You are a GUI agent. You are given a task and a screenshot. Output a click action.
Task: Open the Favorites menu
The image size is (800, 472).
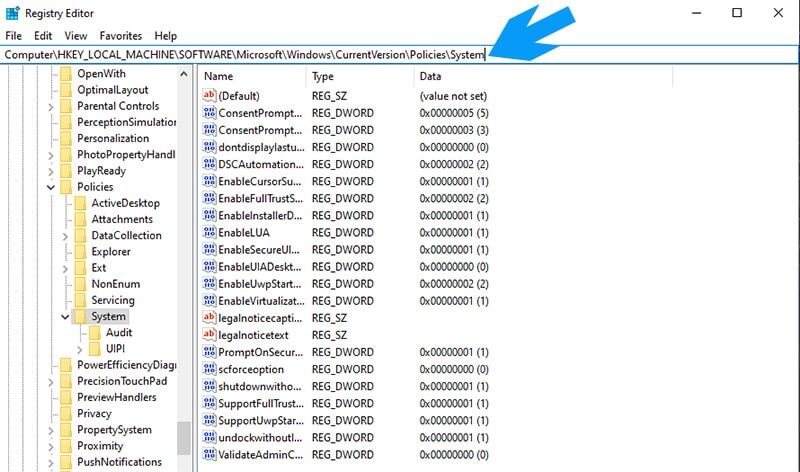(x=120, y=36)
